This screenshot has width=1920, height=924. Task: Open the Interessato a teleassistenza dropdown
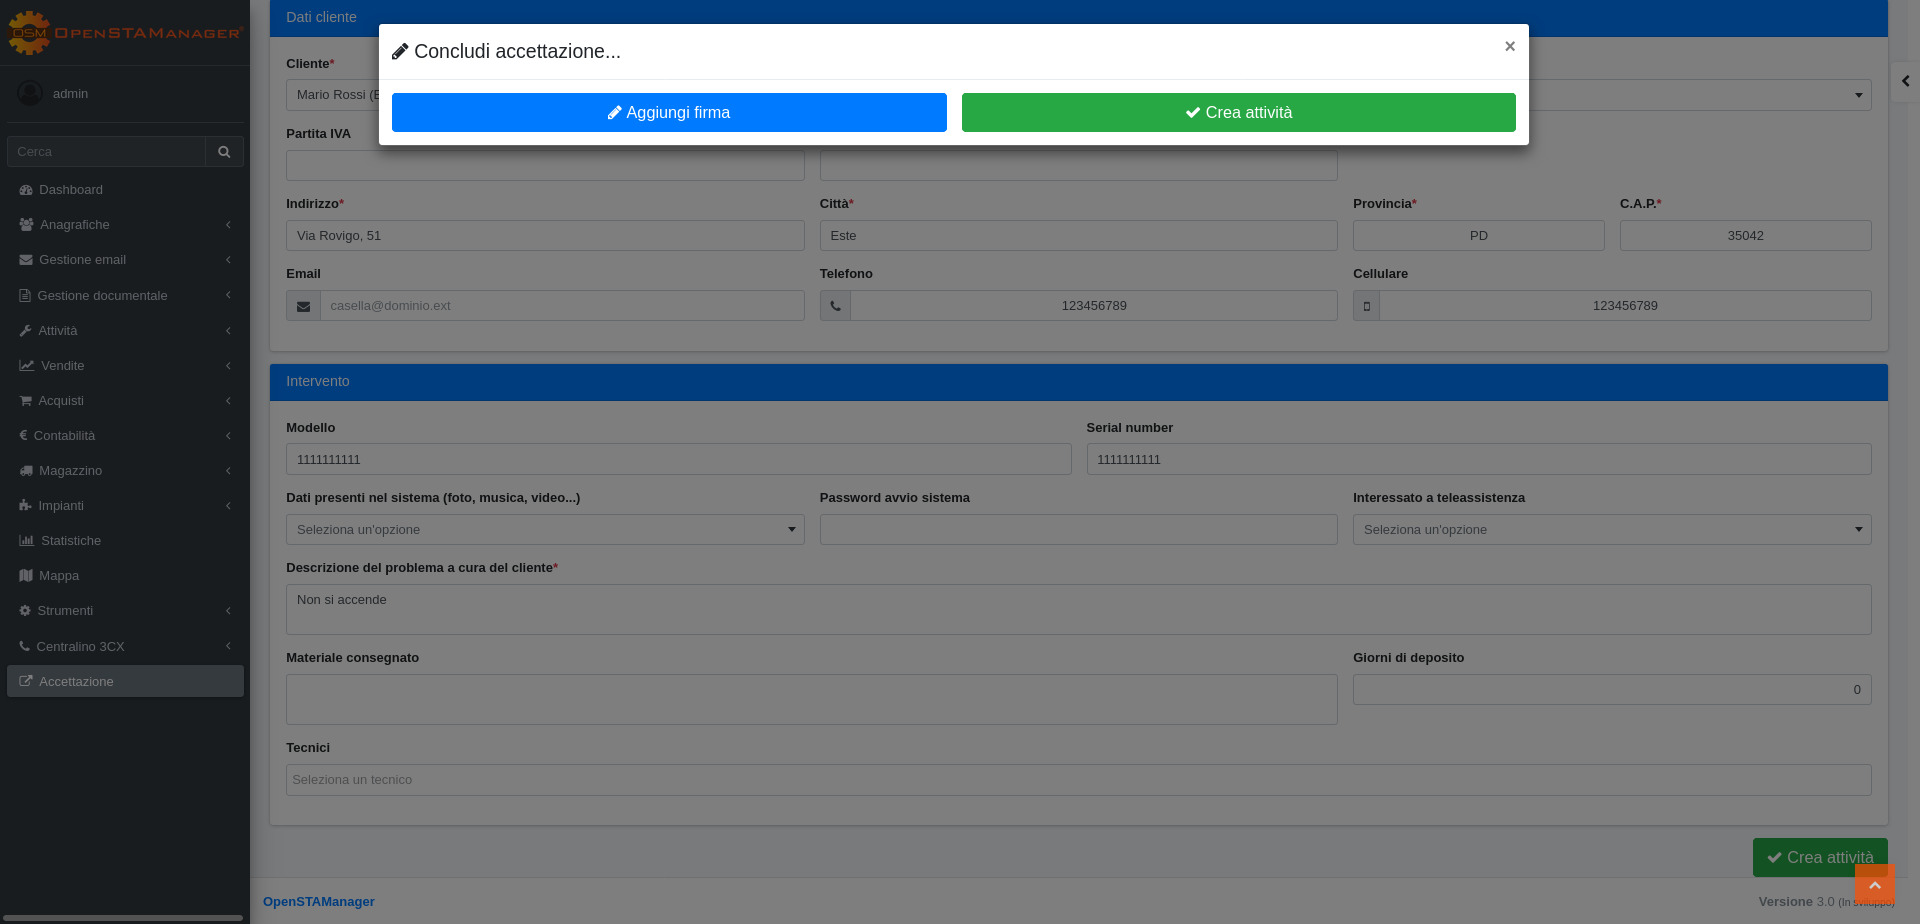click(x=1611, y=530)
